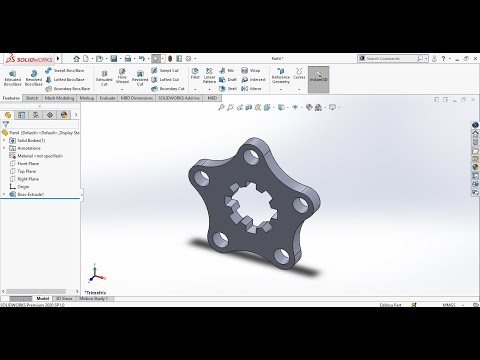Expand the Annotations node
The width and height of the screenshot is (480, 360).
(x=4, y=148)
